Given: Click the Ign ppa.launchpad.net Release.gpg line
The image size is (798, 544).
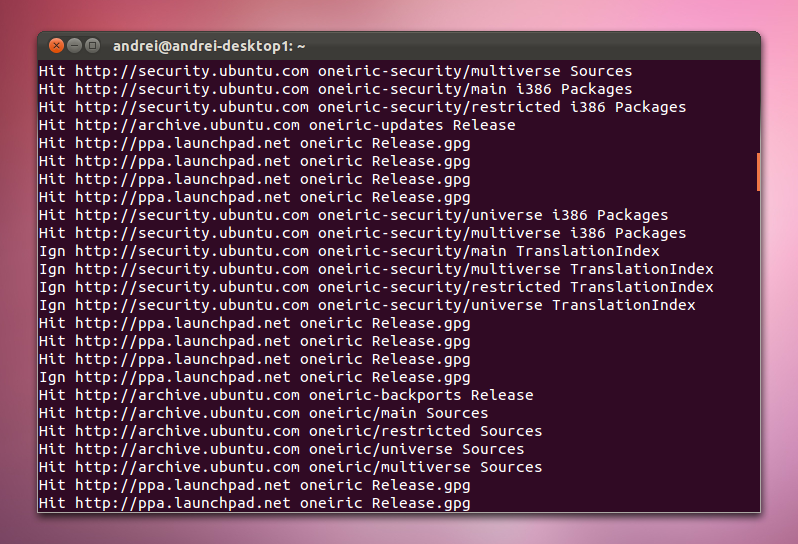Looking at the screenshot, I should point(254,377).
